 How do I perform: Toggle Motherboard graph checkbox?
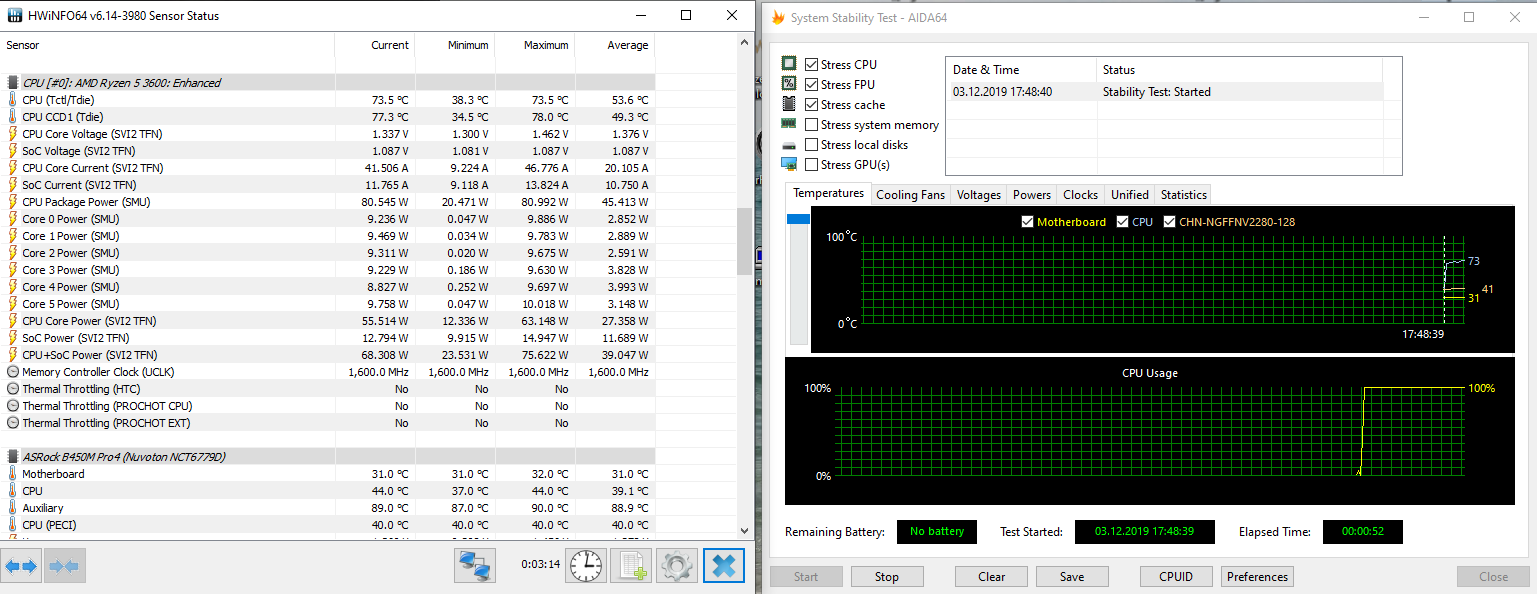click(x=1027, y=222)
